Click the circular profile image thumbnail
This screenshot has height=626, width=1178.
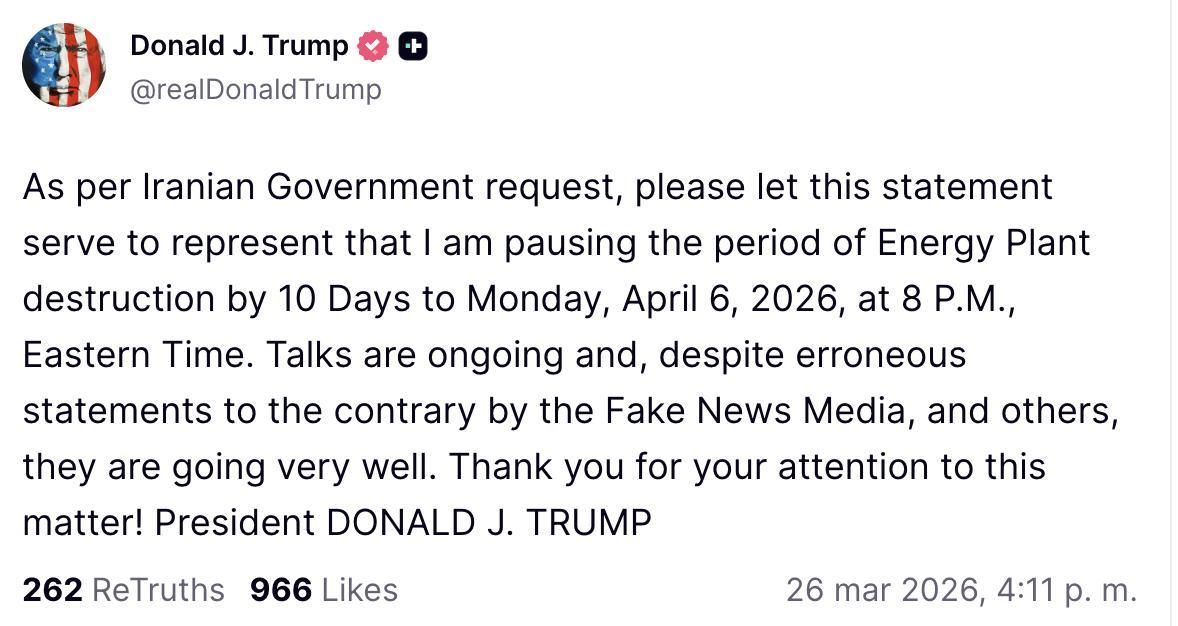pos(64,64)
